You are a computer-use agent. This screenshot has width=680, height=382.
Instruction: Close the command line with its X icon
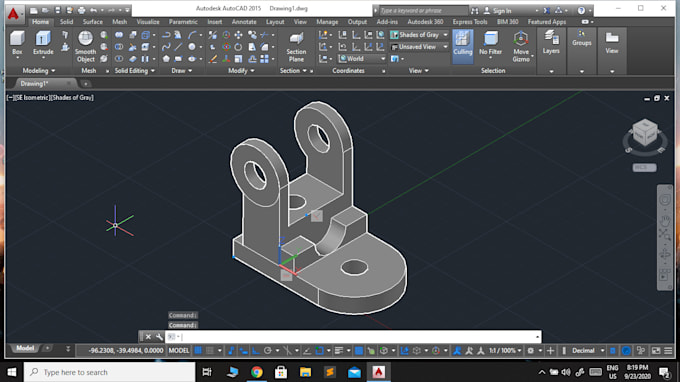tap(148, 336)
